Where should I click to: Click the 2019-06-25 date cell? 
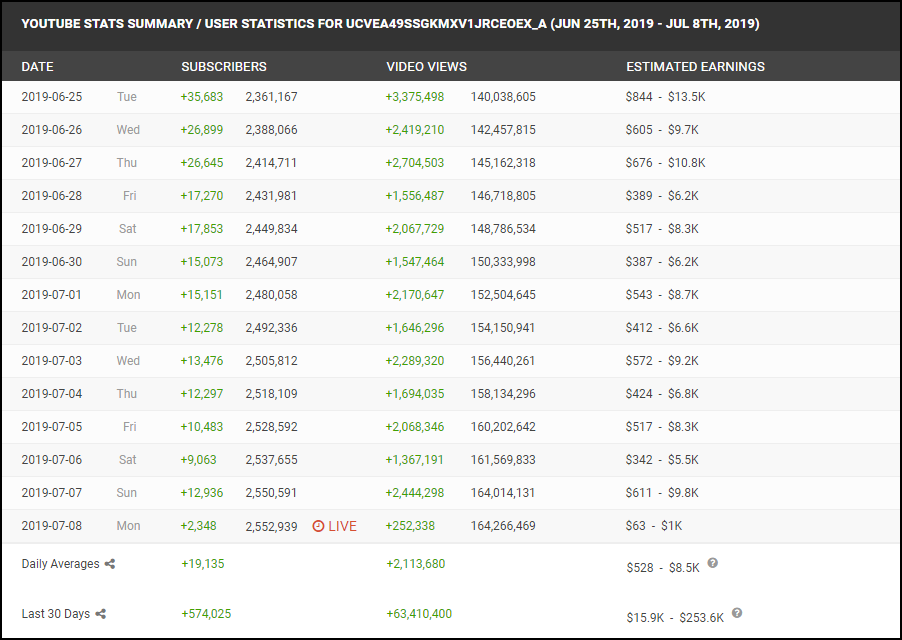tap(52, 97)
